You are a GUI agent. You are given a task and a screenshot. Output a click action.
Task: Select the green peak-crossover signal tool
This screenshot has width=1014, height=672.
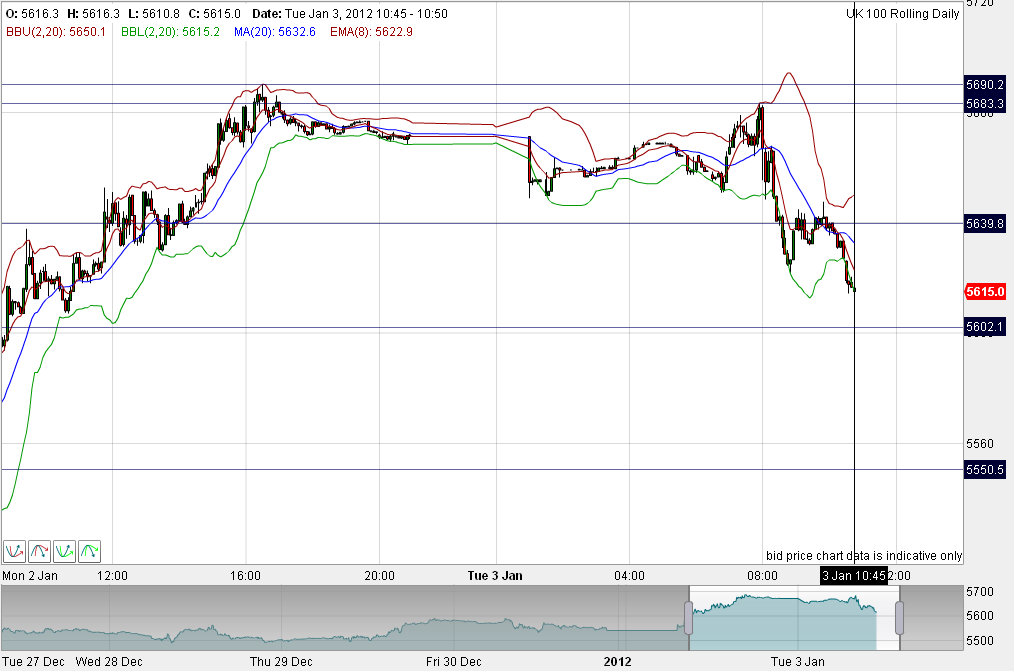pos(89,551)
